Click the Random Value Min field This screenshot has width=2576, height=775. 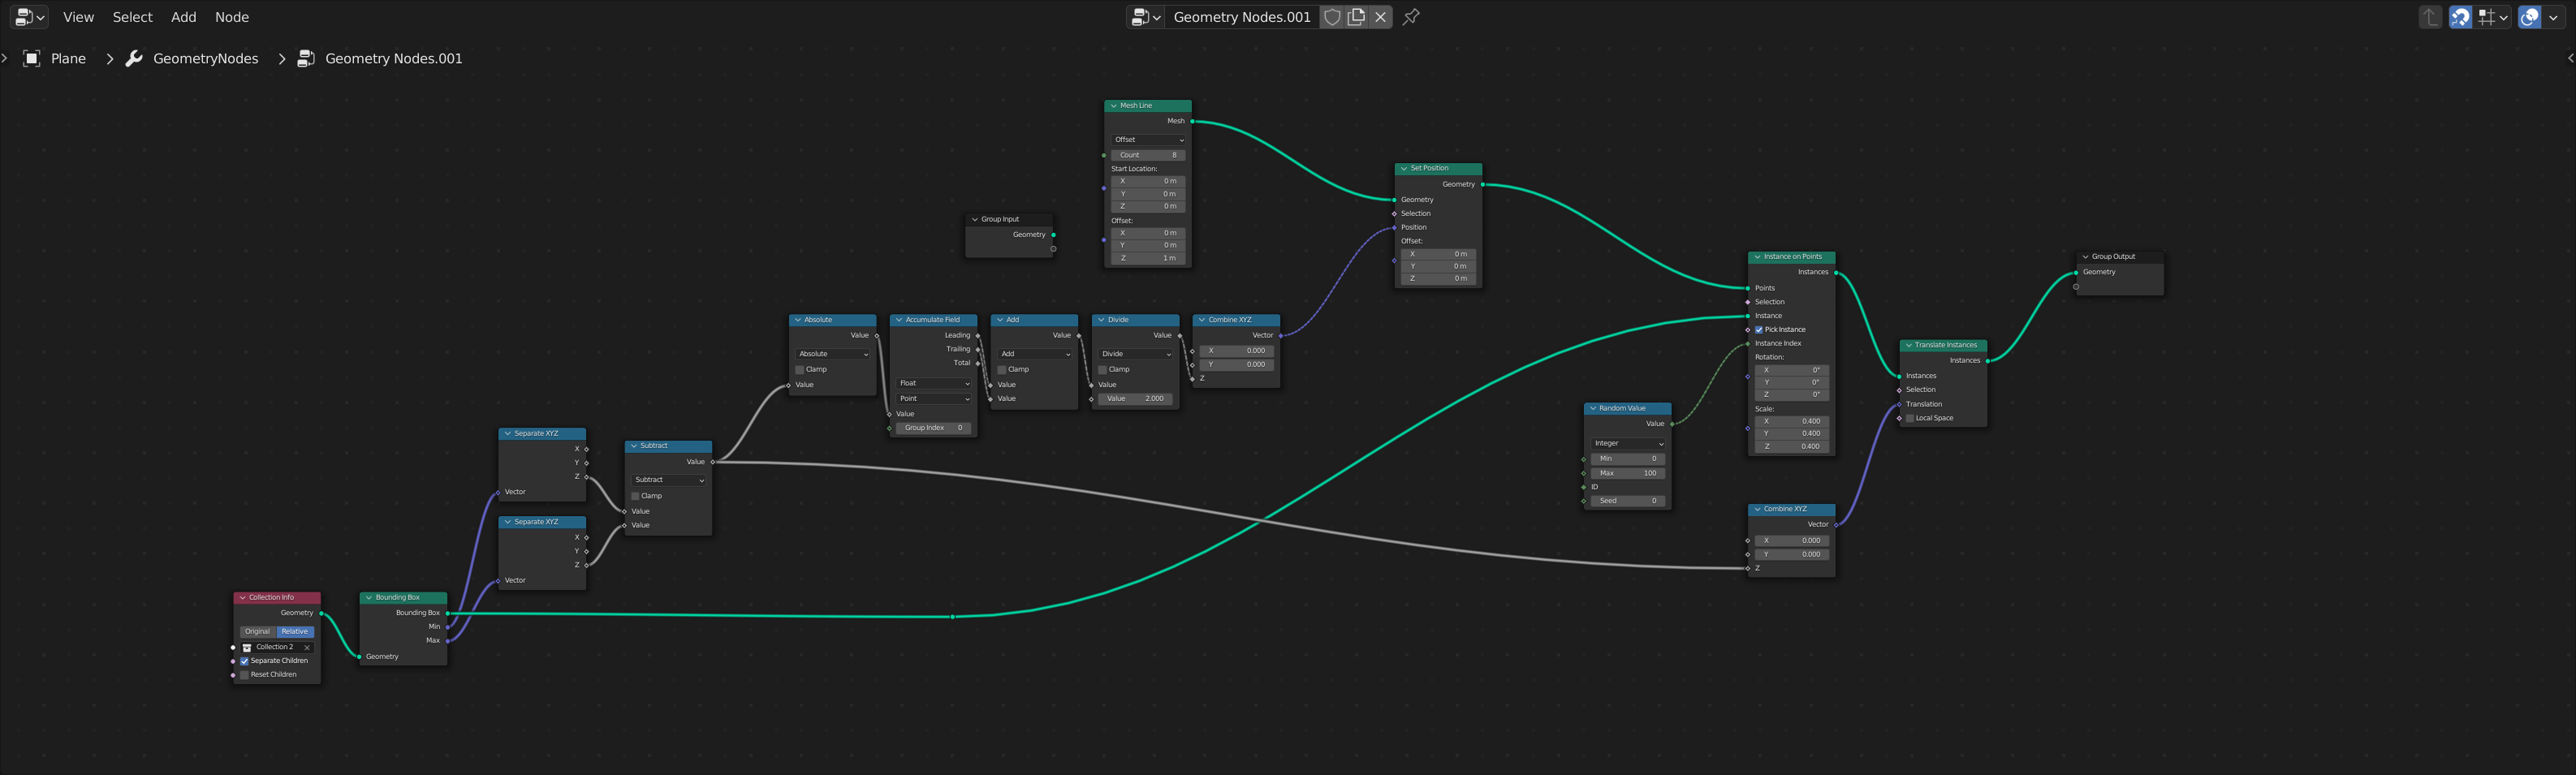1628,459
